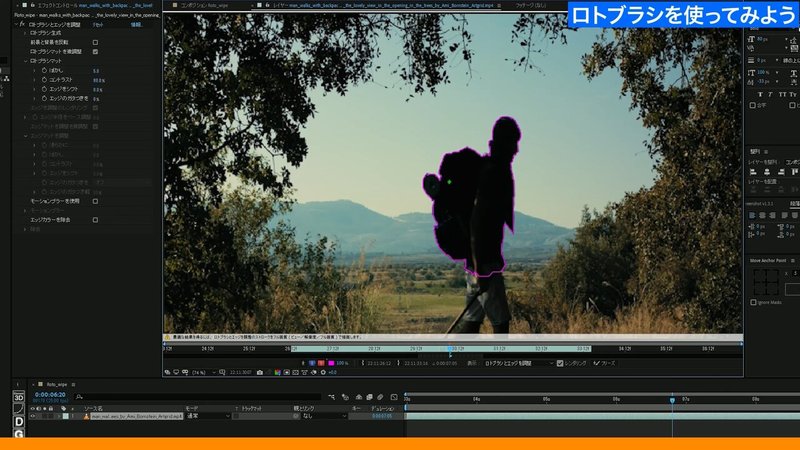This screenshot has height=450, width=800.
Task: Hide the video layer with its eye icon
Action: coord(33,416)
